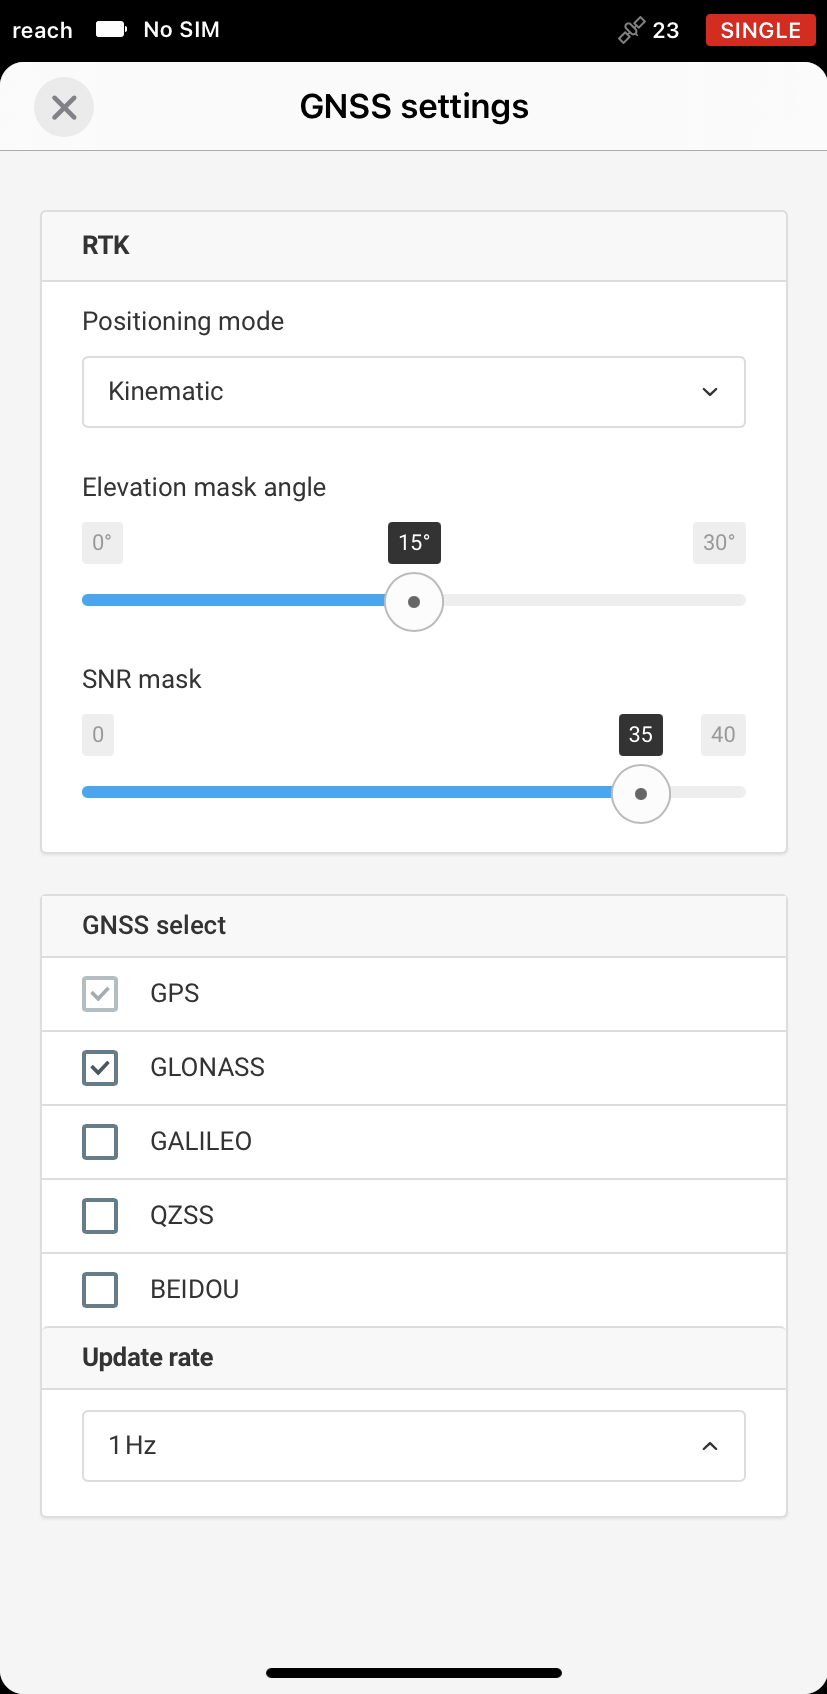This screenshot has height=1694, width=827.
Task: Close the GNSS settings screen
Action: [64, 107]
